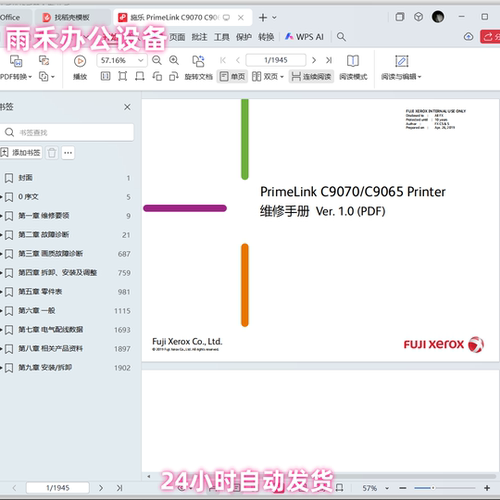Click the fit page icon

[123, 77]
